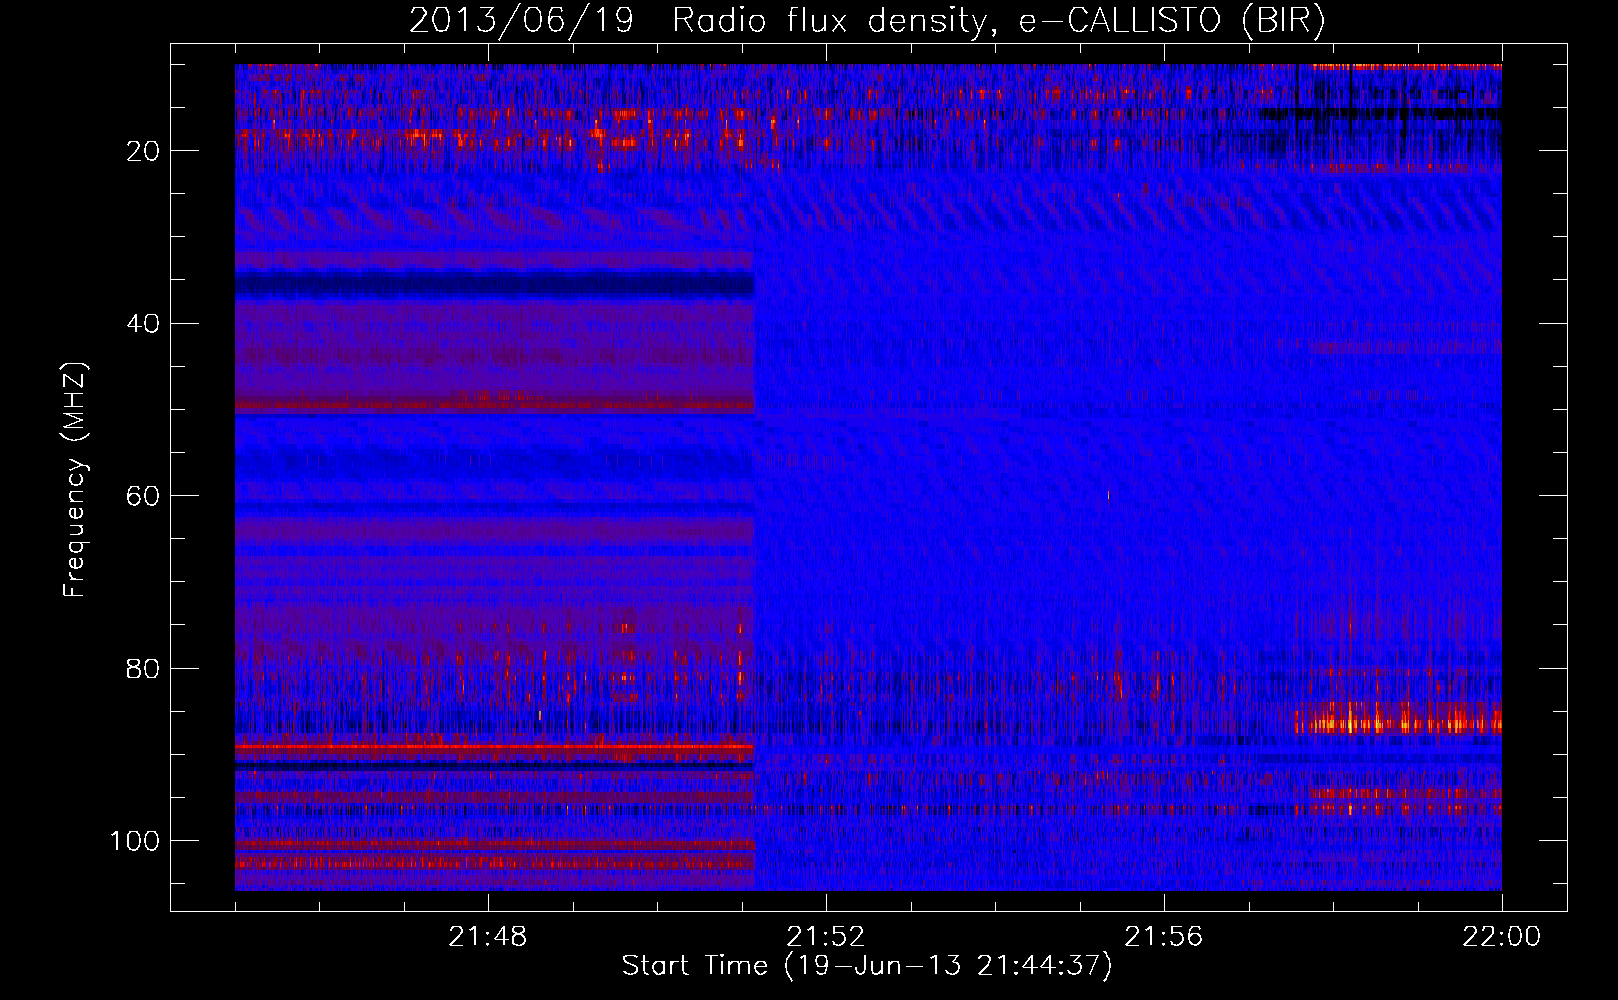The height and width of the screenshot is (1000, 1618).
Task: Click the "Frequency (MHZ)" axis label
Action: [x=75, y=480]
